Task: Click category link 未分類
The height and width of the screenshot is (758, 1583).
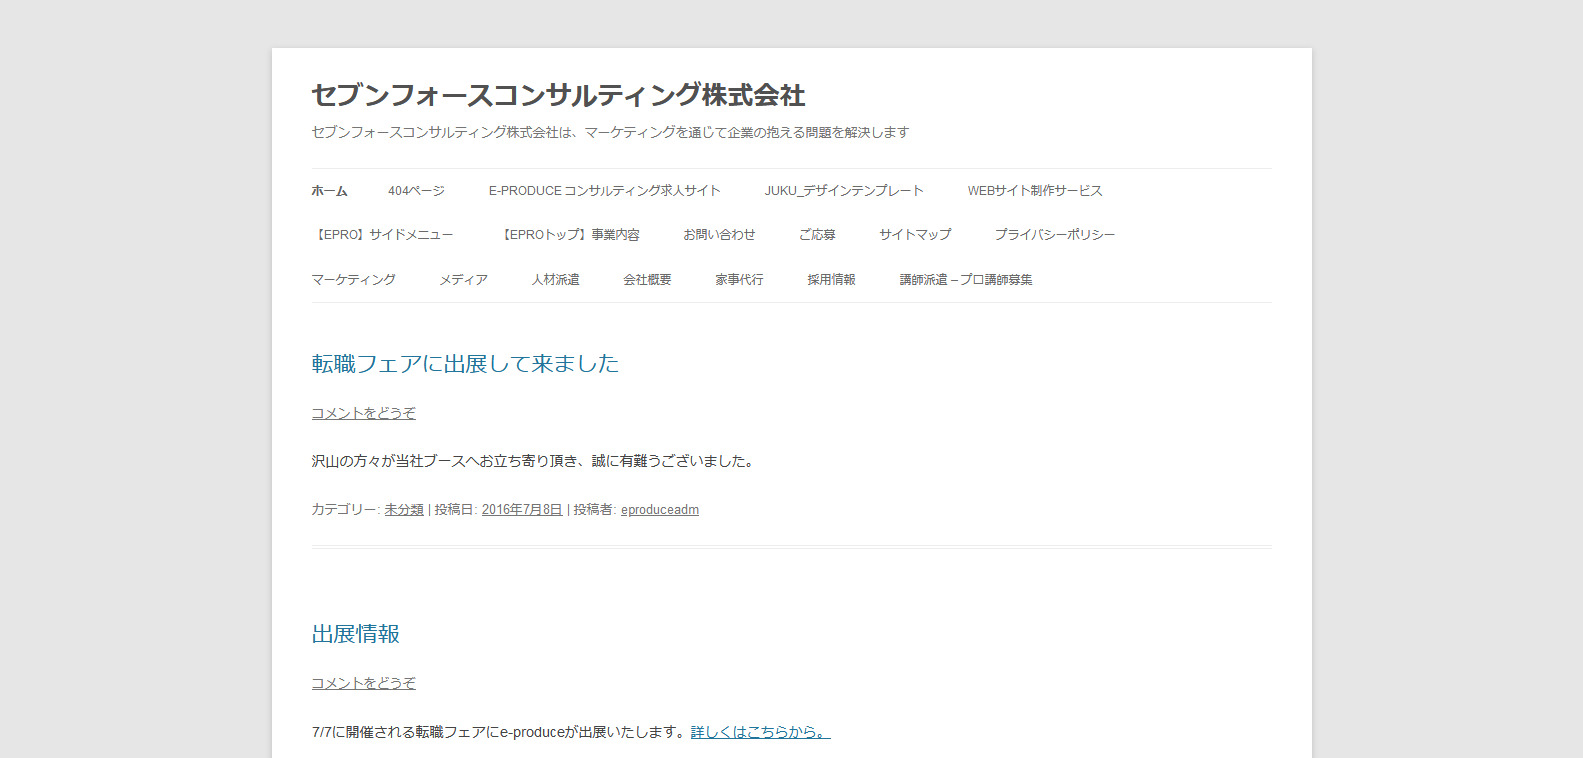Action: click(404, 510)
